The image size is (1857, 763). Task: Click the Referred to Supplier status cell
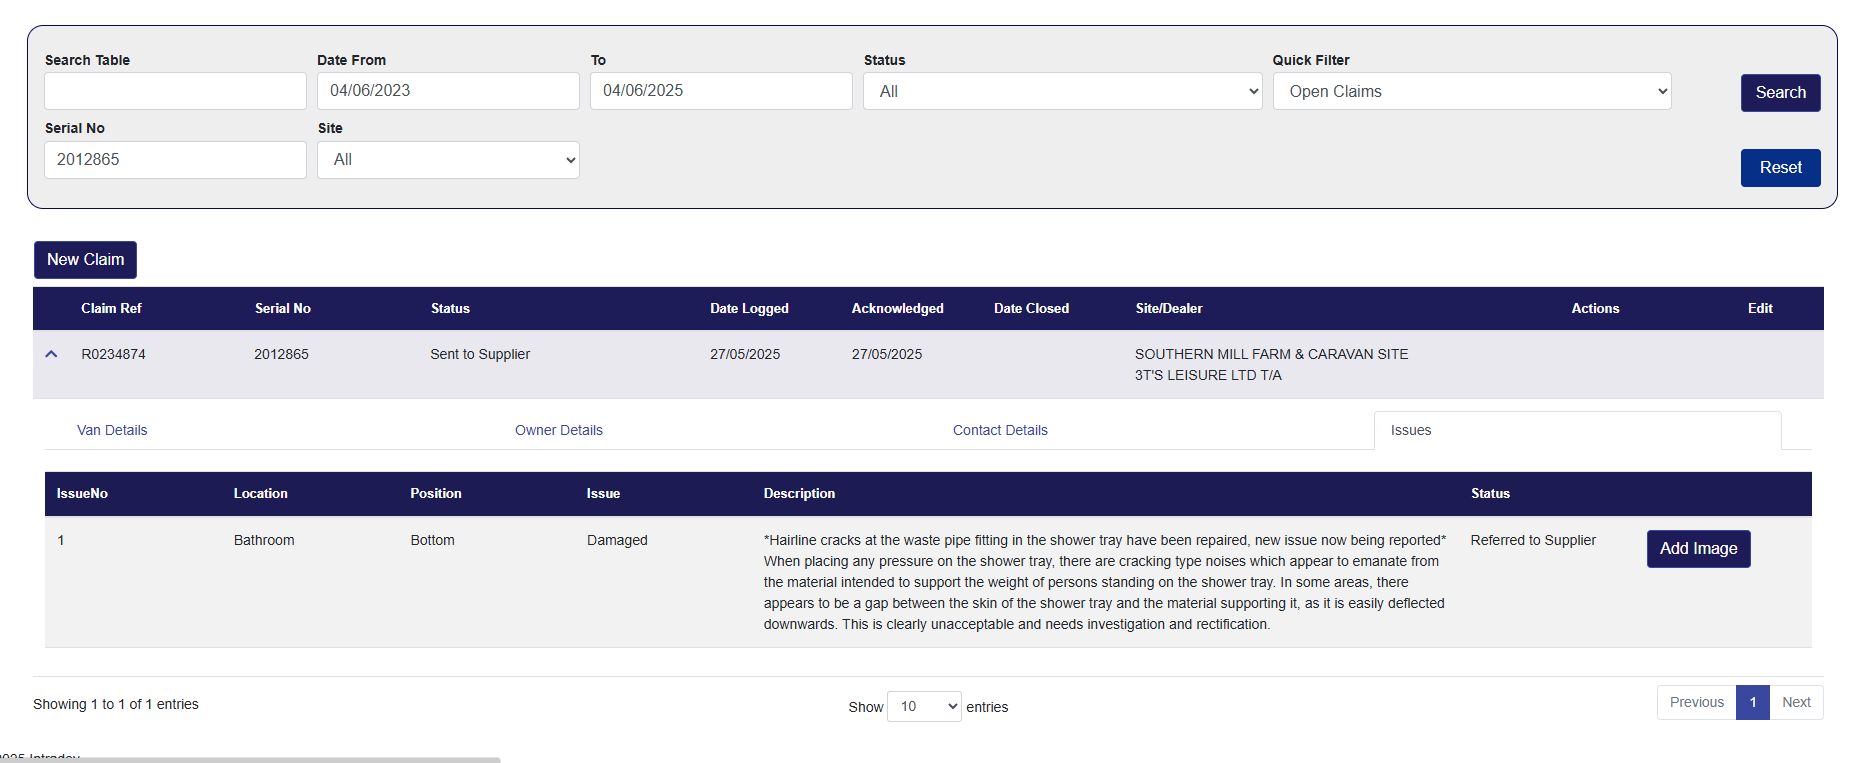tap(1533, 540)
